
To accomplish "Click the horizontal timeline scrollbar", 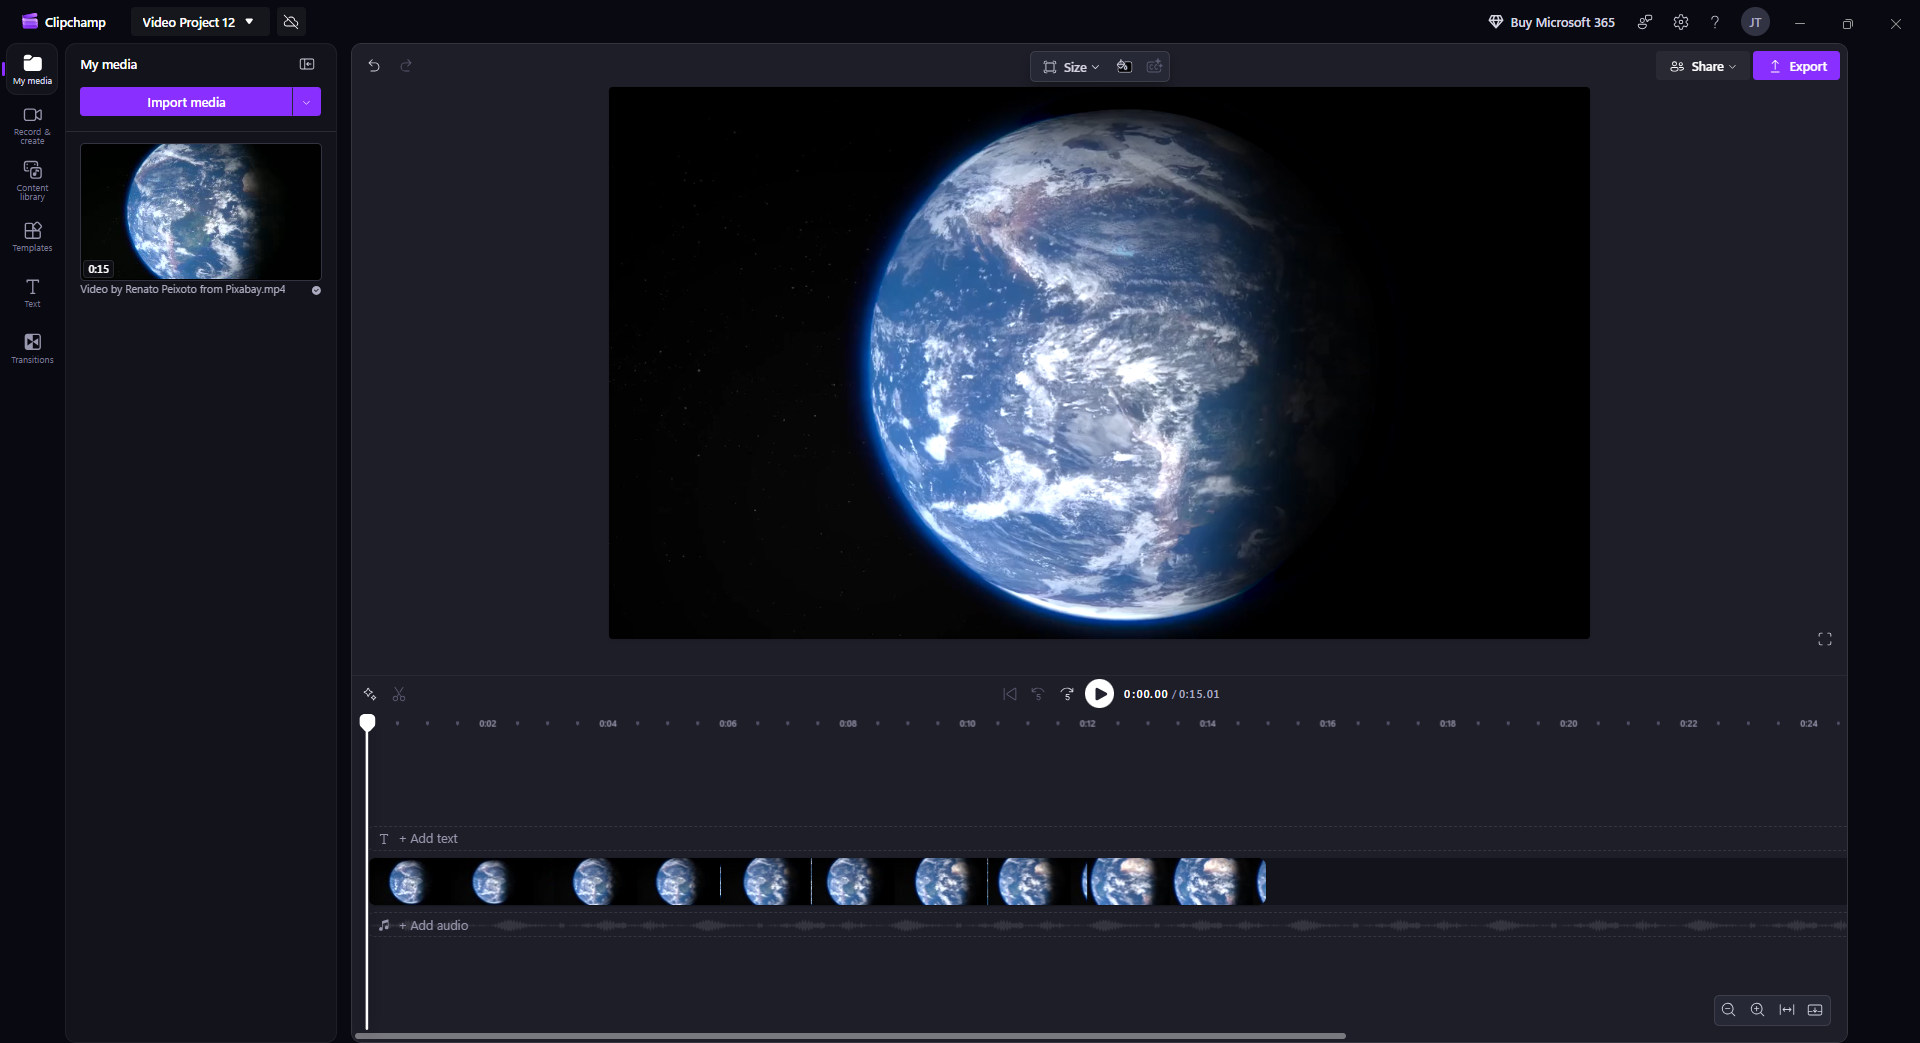I will click(850, 1036).
